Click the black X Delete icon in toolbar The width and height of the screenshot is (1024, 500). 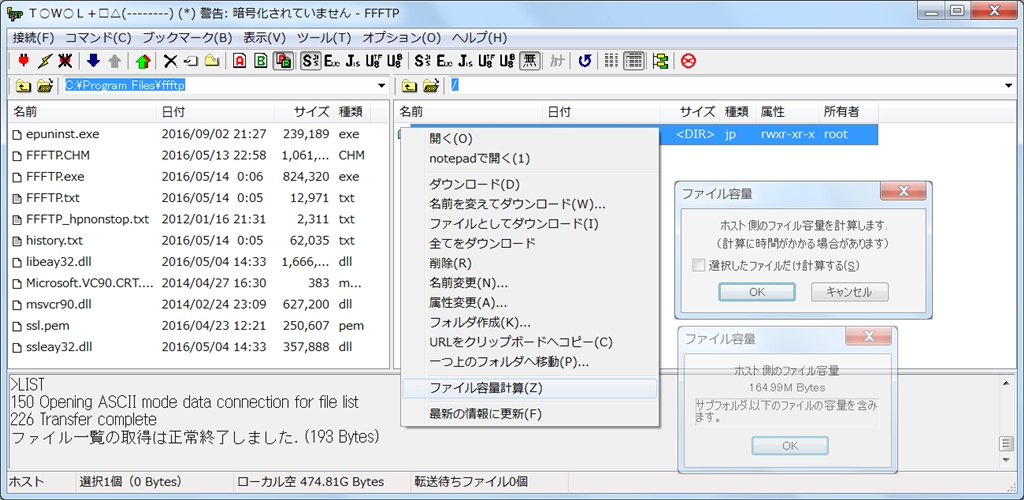170,61
